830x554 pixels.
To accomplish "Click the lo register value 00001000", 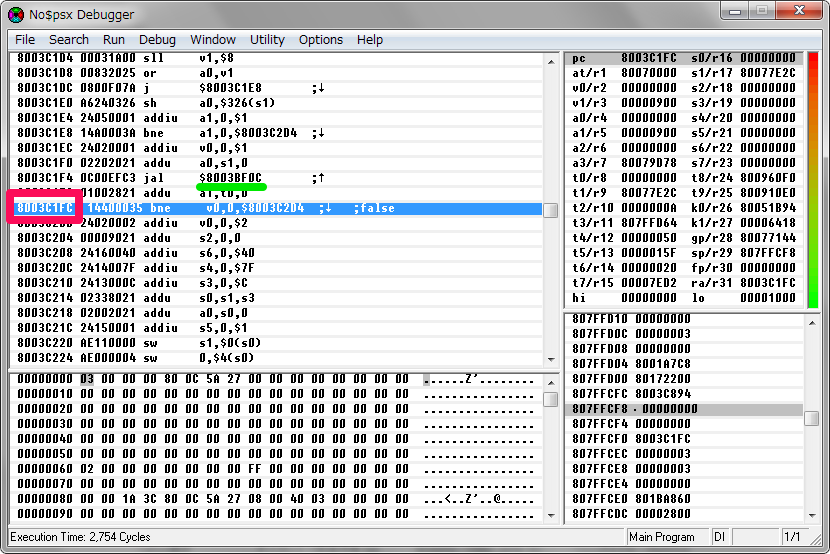I will [768, 298].
